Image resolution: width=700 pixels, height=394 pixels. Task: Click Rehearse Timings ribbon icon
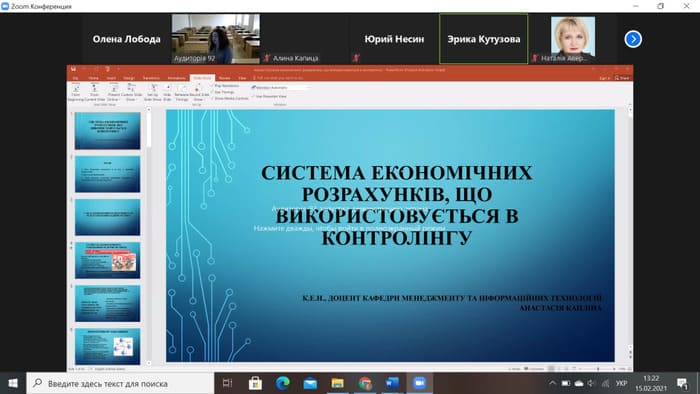(182, 92)
